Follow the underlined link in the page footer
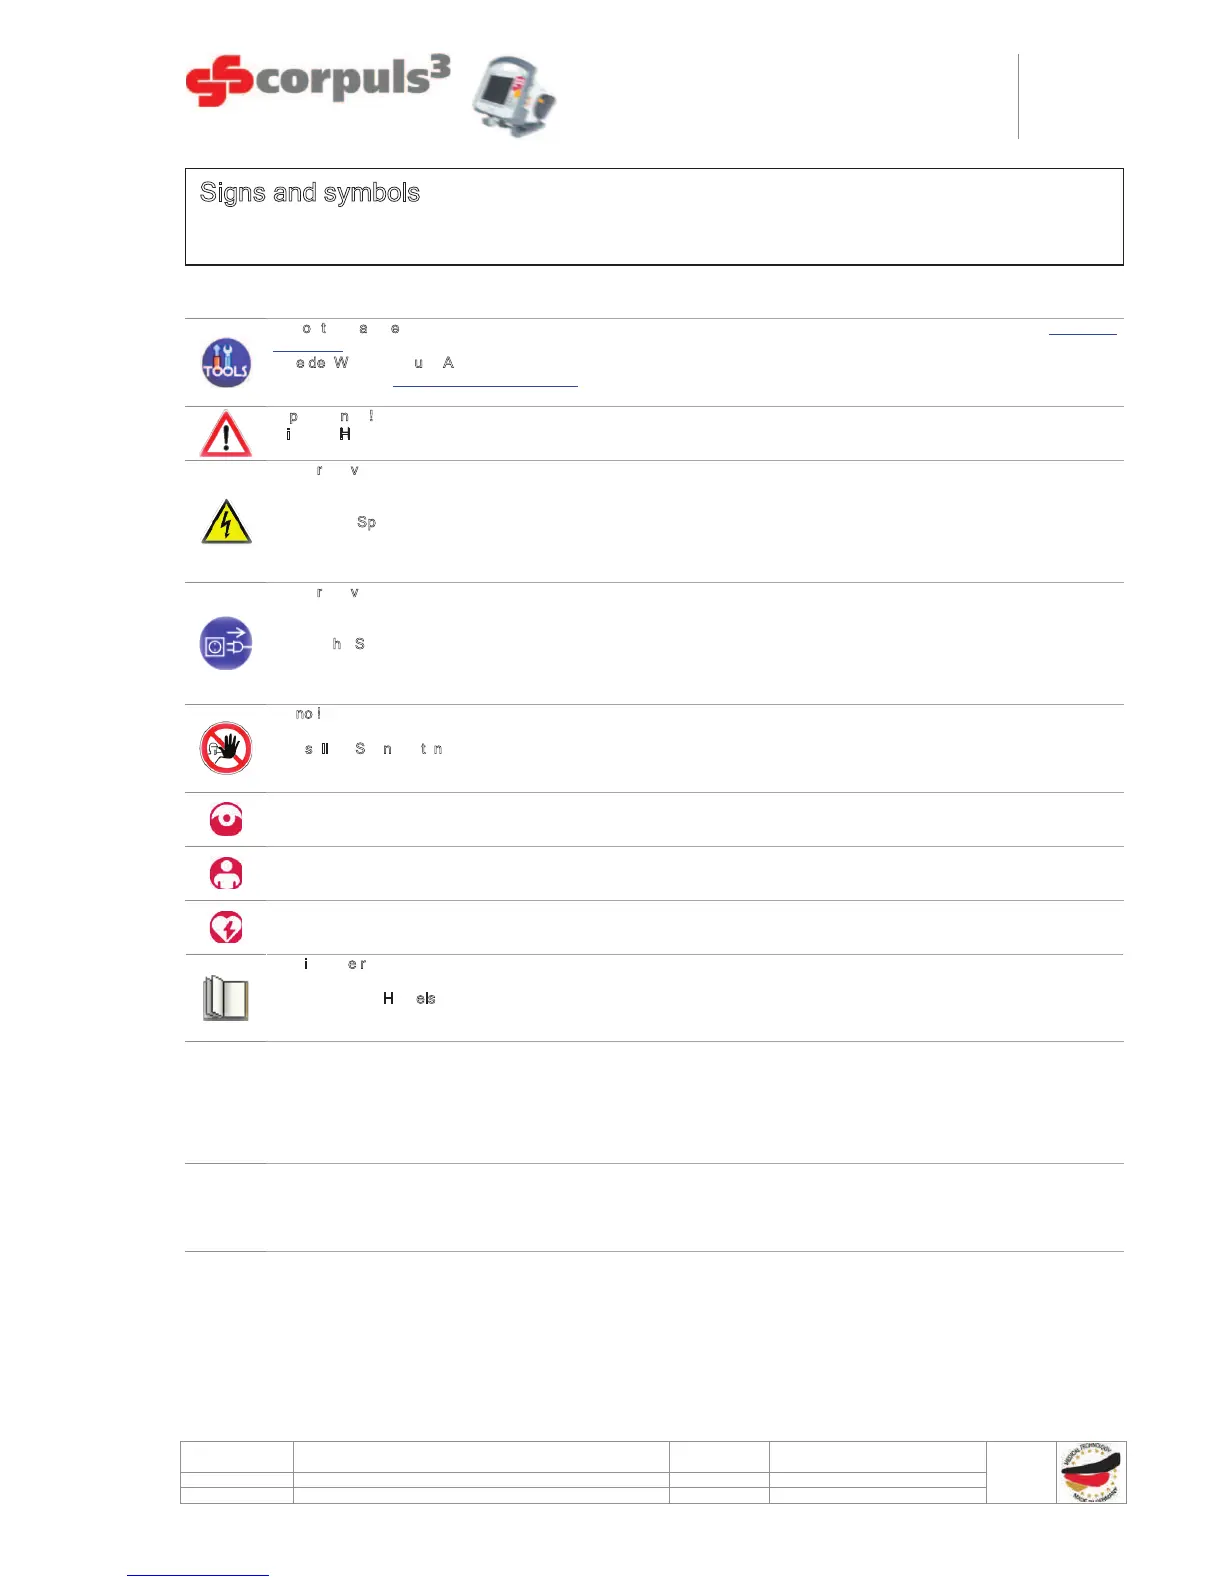This screenshot has width=1224, height=1584. tap(198, 1575)
